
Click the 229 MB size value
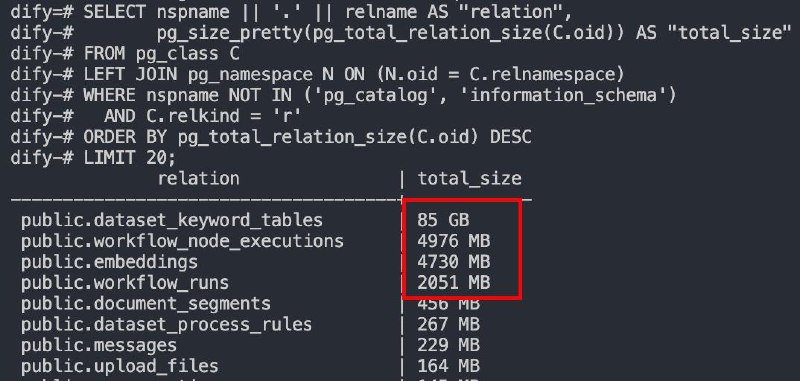(448, 345)
